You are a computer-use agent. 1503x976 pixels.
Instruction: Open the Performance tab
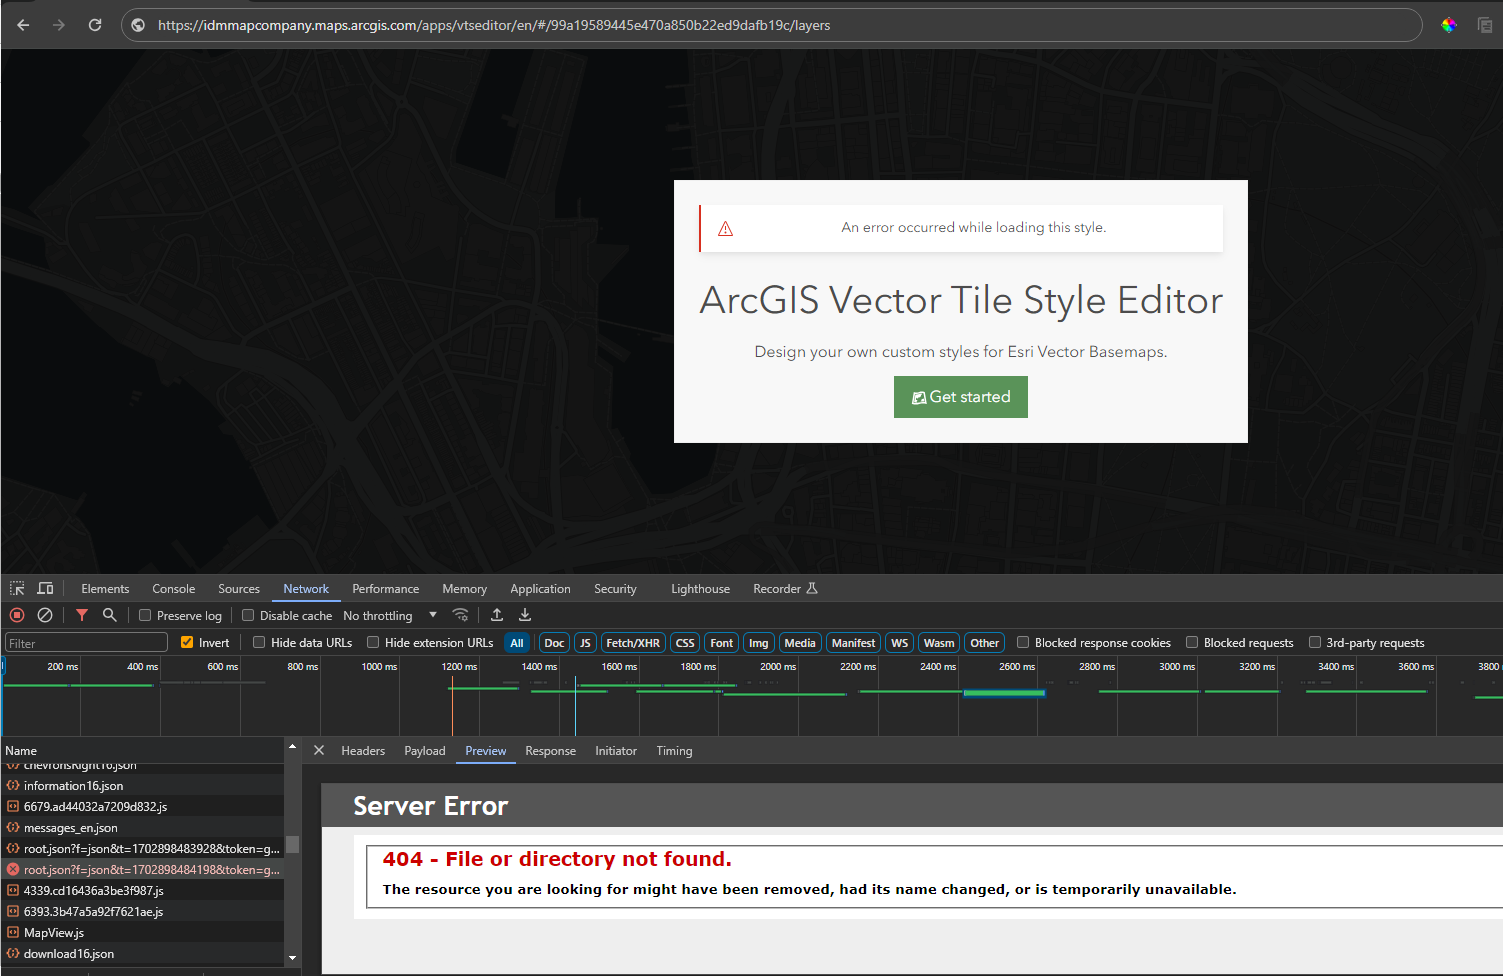pos(386,589)
